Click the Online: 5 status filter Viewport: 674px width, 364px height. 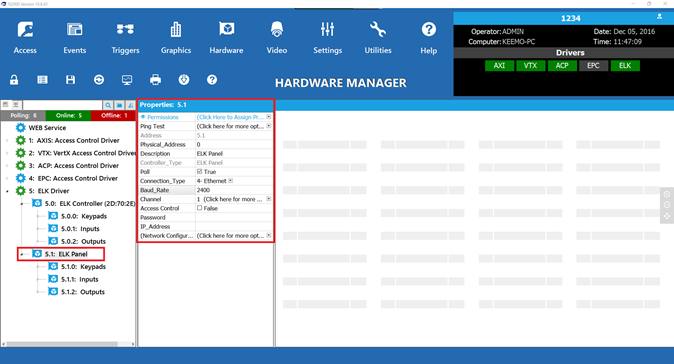click(x=68, y=115)
